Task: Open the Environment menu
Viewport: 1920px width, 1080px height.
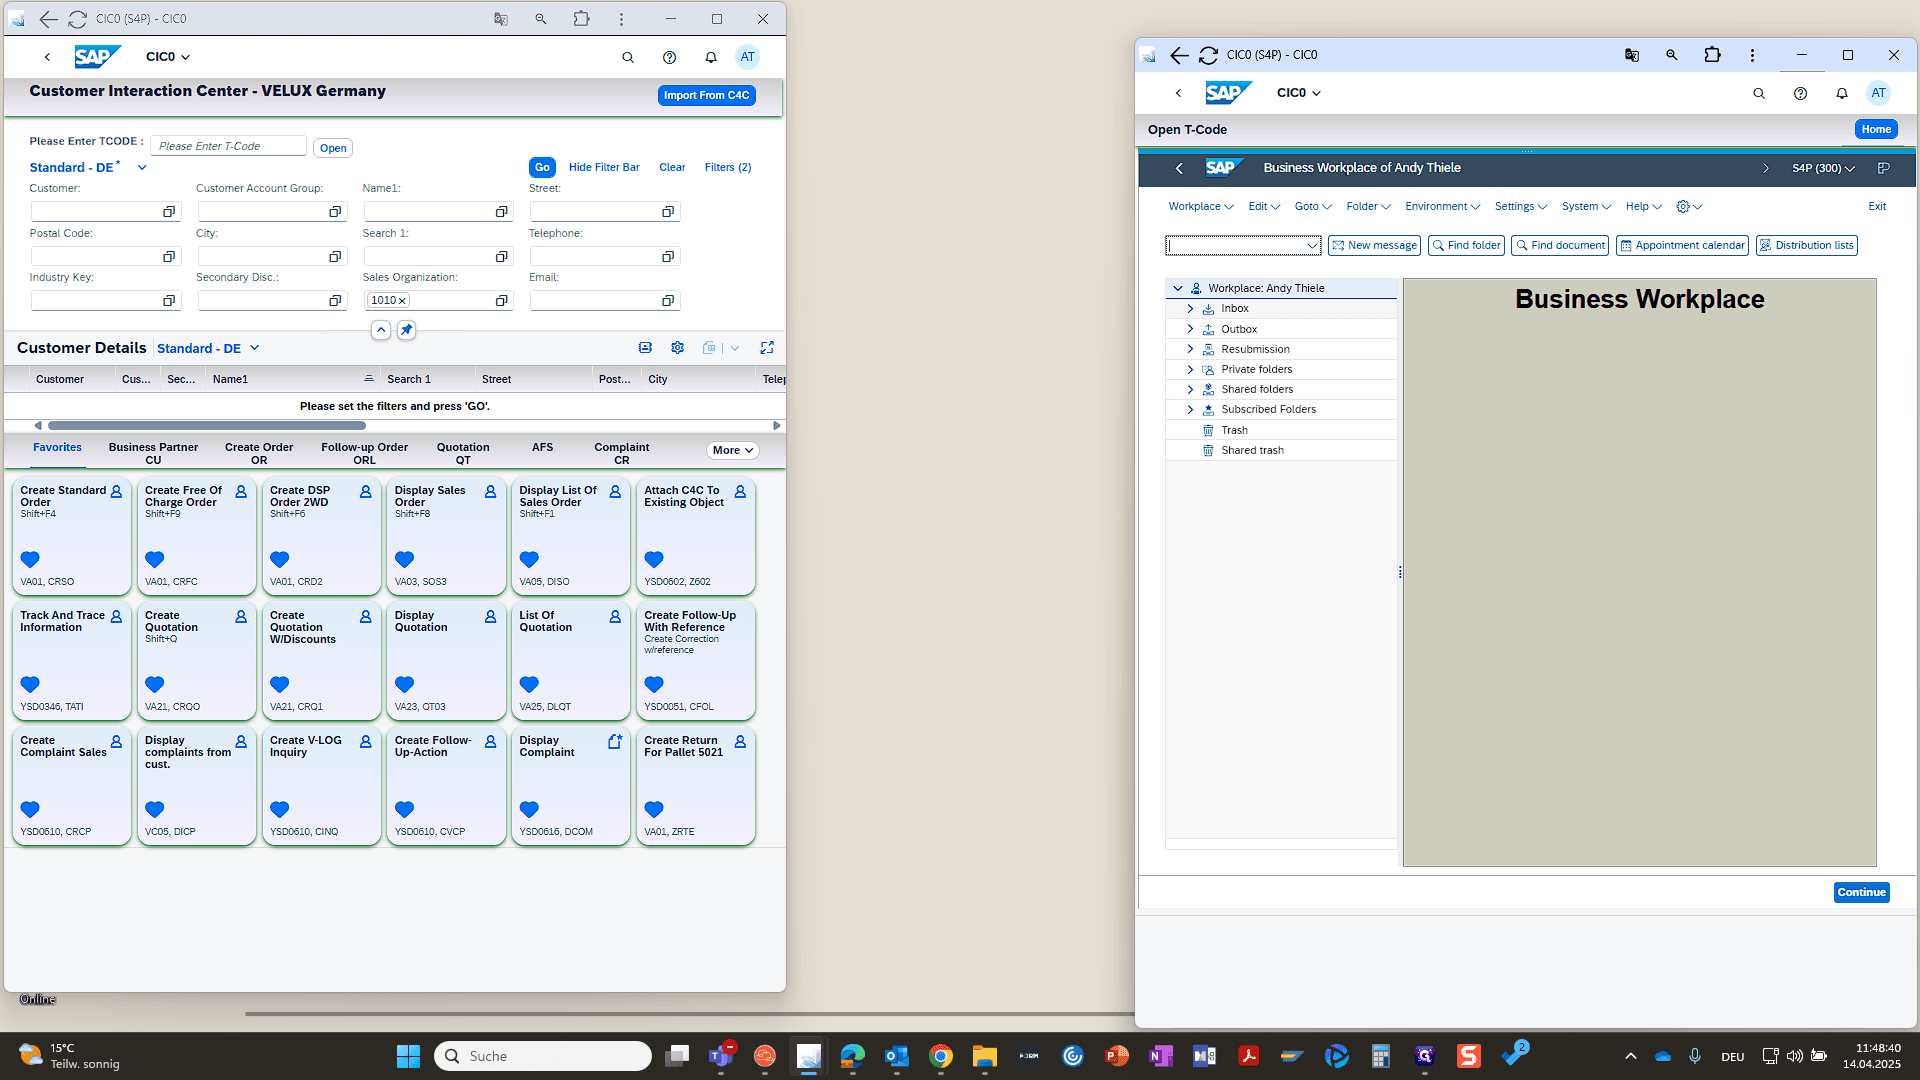Action: coord(1442,207)
